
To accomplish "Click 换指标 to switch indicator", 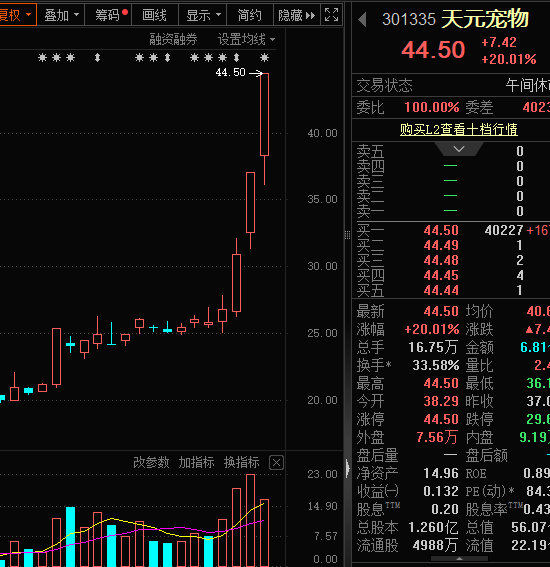I will [x=242, y=462].
